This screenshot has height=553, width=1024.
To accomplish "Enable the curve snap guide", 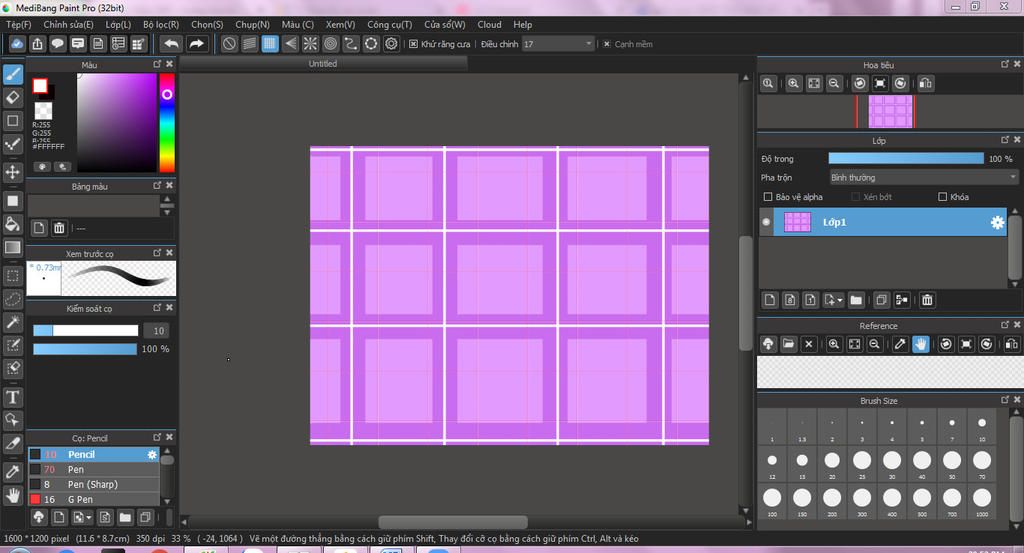I will [x=351, y=44].
